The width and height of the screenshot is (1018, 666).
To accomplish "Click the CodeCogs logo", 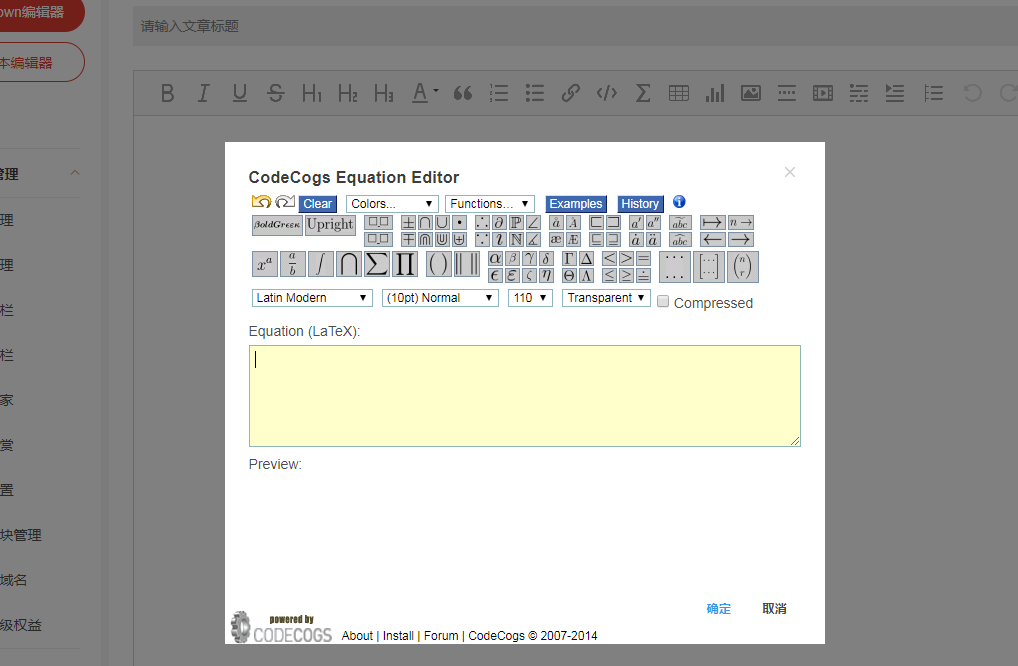I will pyautogui.click(x=281, y=627).
